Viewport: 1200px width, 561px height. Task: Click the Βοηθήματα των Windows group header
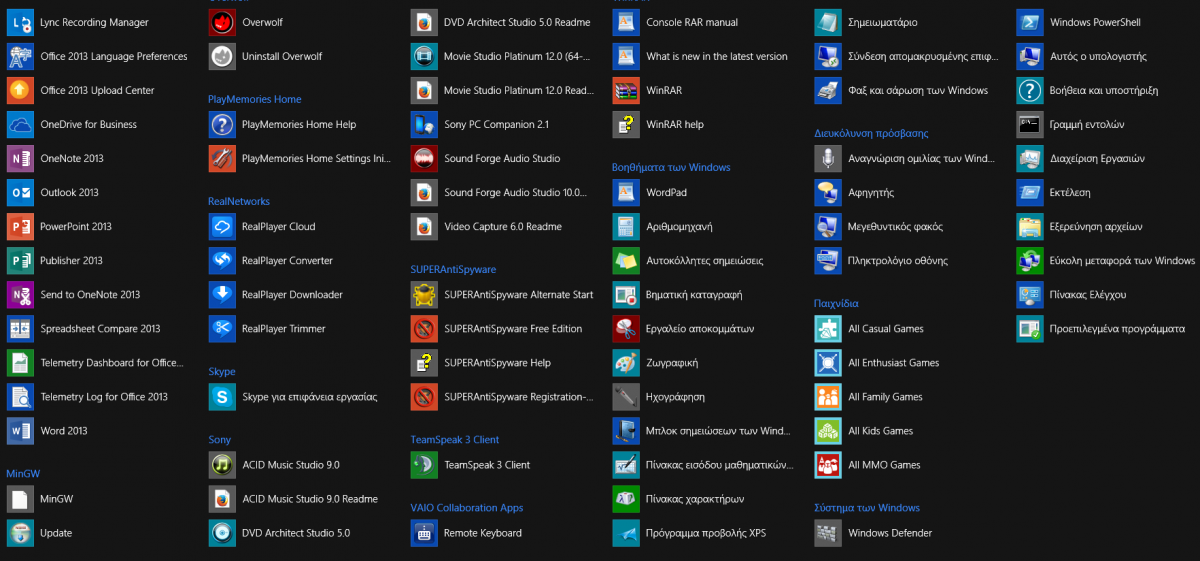coord(671,167)
